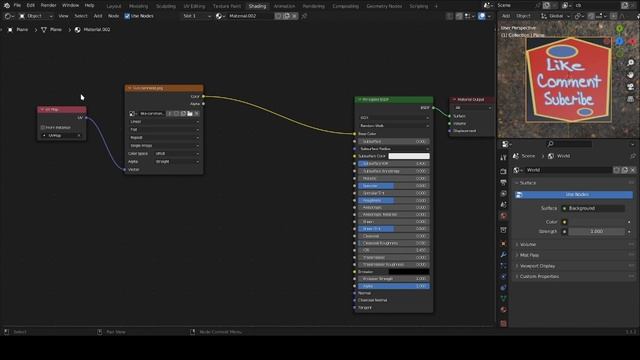Click the viewport pan hand gizmo
Screen dimensions: 640x360
(631, 75)
